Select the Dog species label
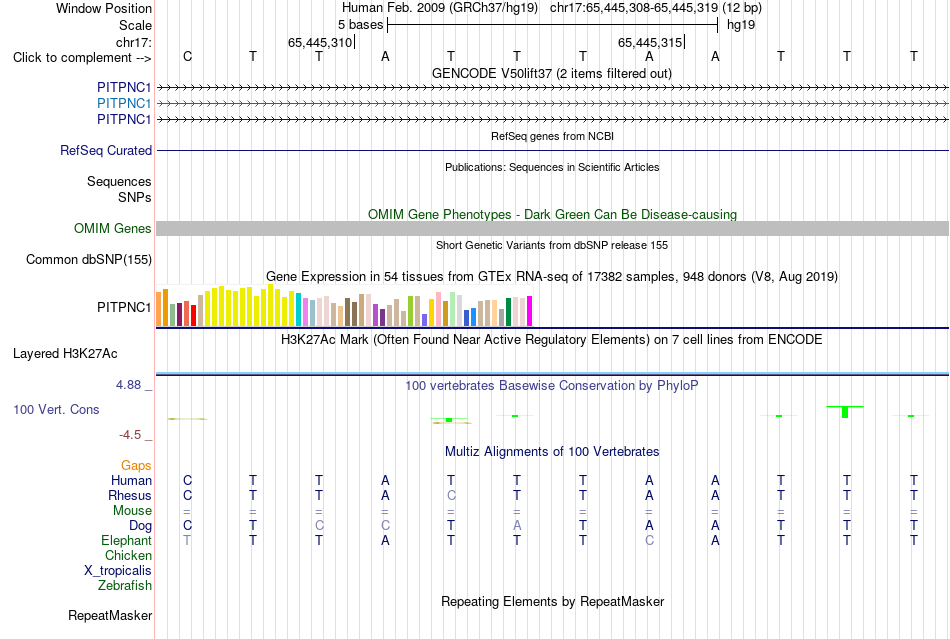The image size is (950, 639). pos(140,526)
